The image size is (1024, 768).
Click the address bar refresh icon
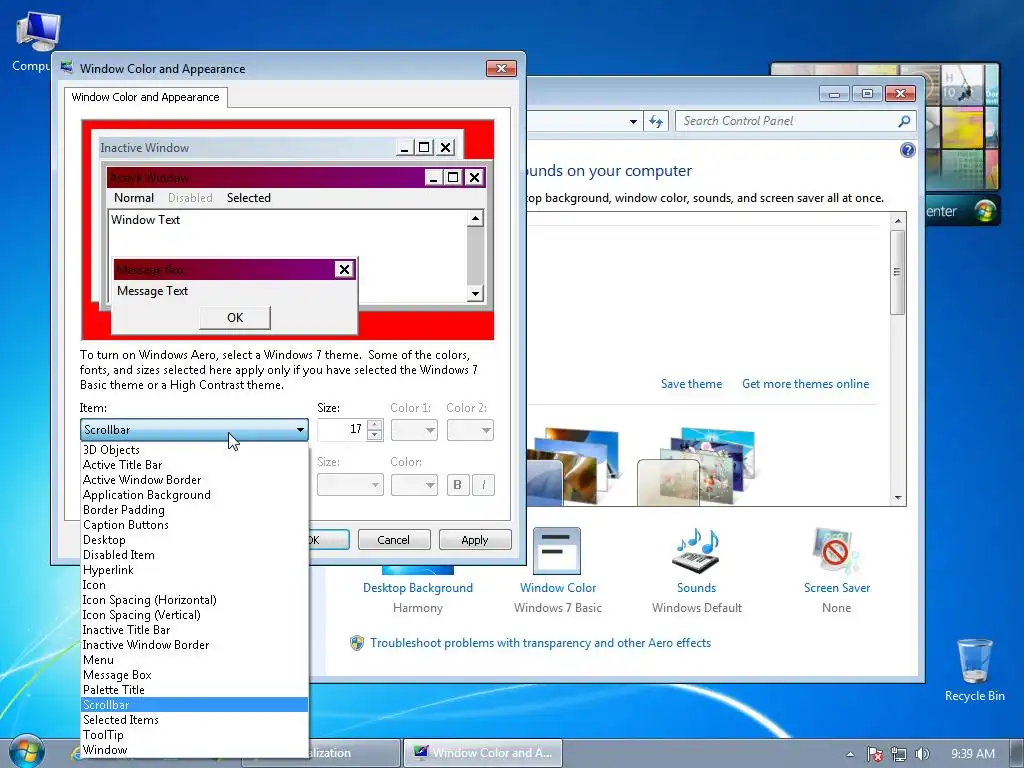[656, 121]
